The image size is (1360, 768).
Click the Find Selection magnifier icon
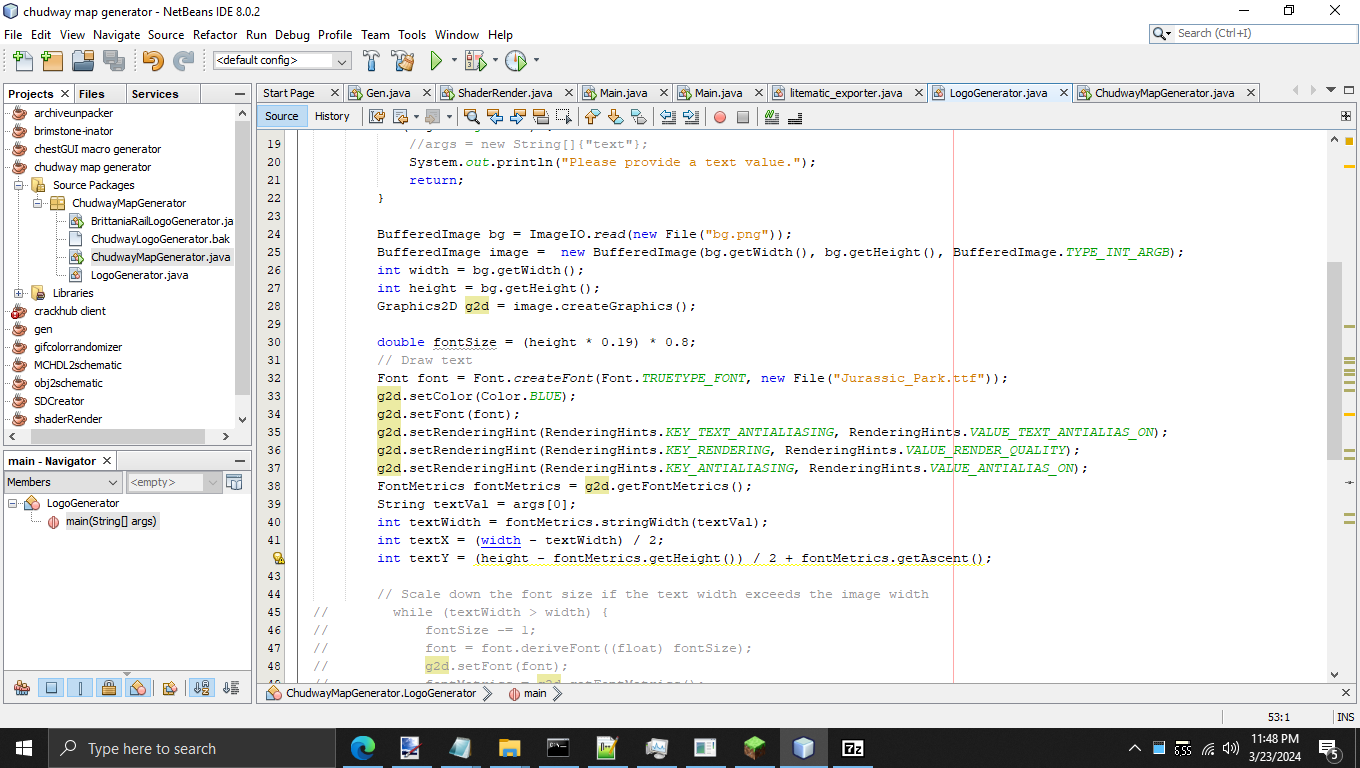(471, 117)
